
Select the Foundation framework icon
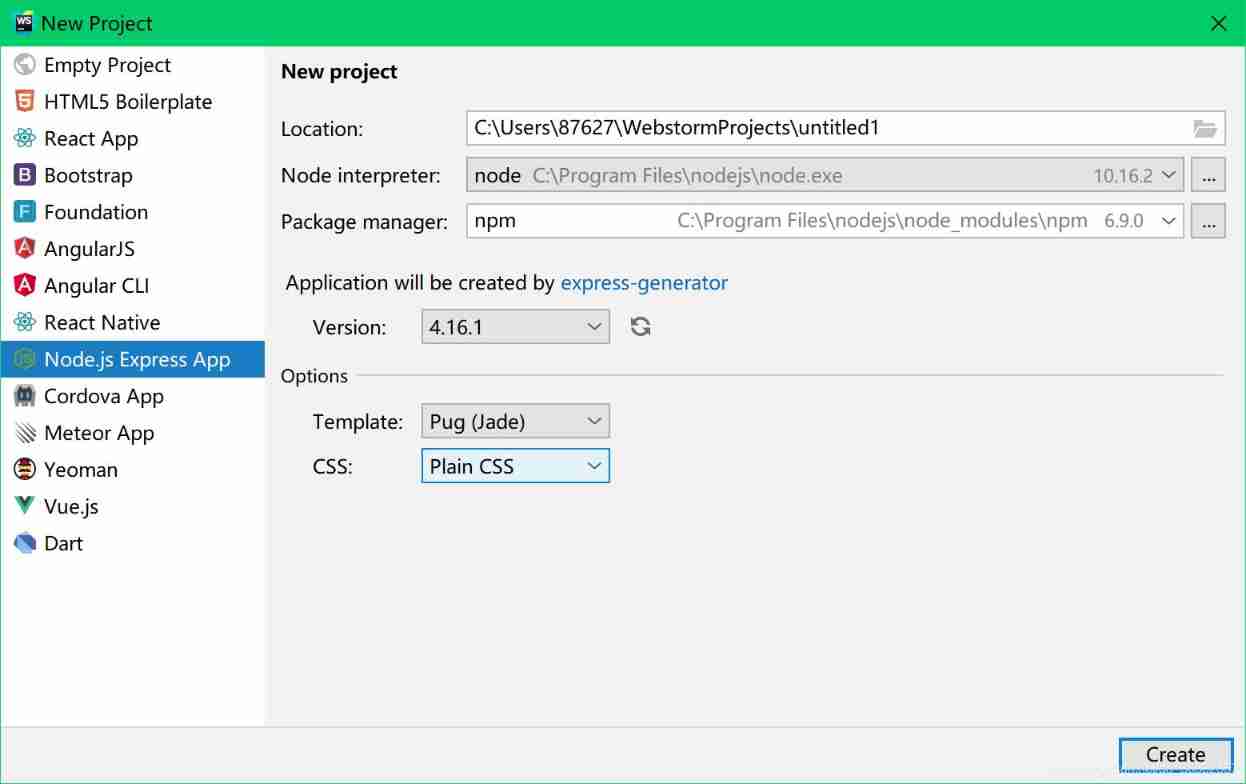pos(25,212)
